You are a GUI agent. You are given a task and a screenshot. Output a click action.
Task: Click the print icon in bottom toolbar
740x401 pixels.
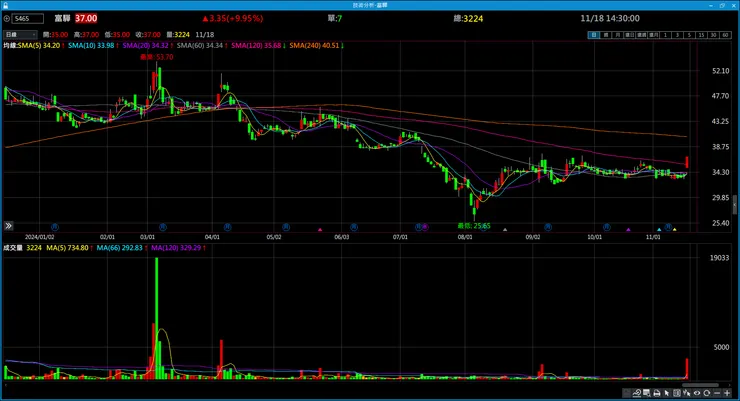coord(657,393)
